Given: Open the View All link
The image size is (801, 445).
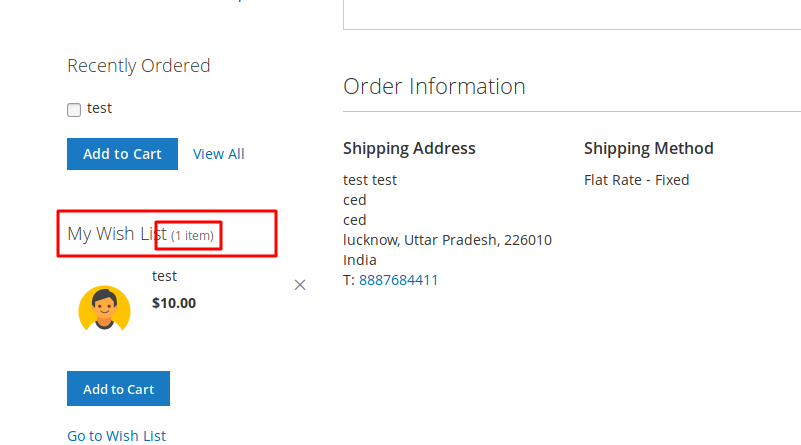Looking at the screenshot, I should (x=219, y=154).
